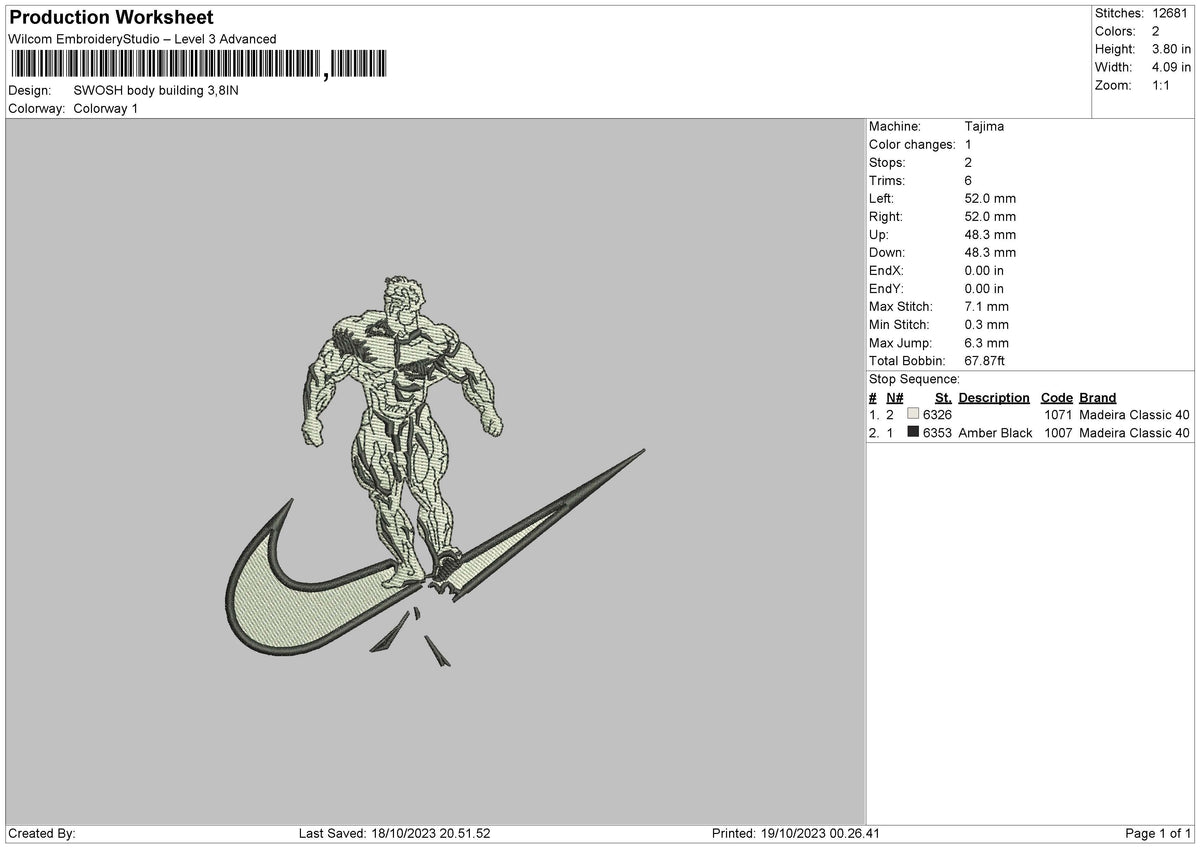
Task: Click the Page 1 of 1 indicator
Action: click(x=1158, y=833)
